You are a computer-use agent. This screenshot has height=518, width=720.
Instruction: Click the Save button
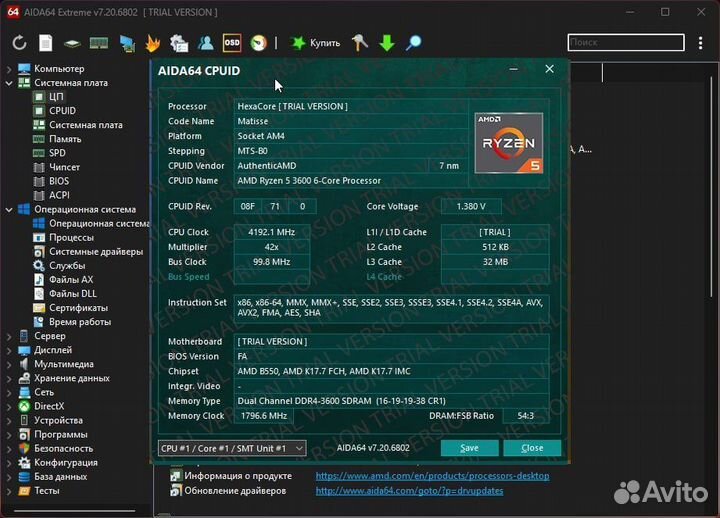[469, 448]
